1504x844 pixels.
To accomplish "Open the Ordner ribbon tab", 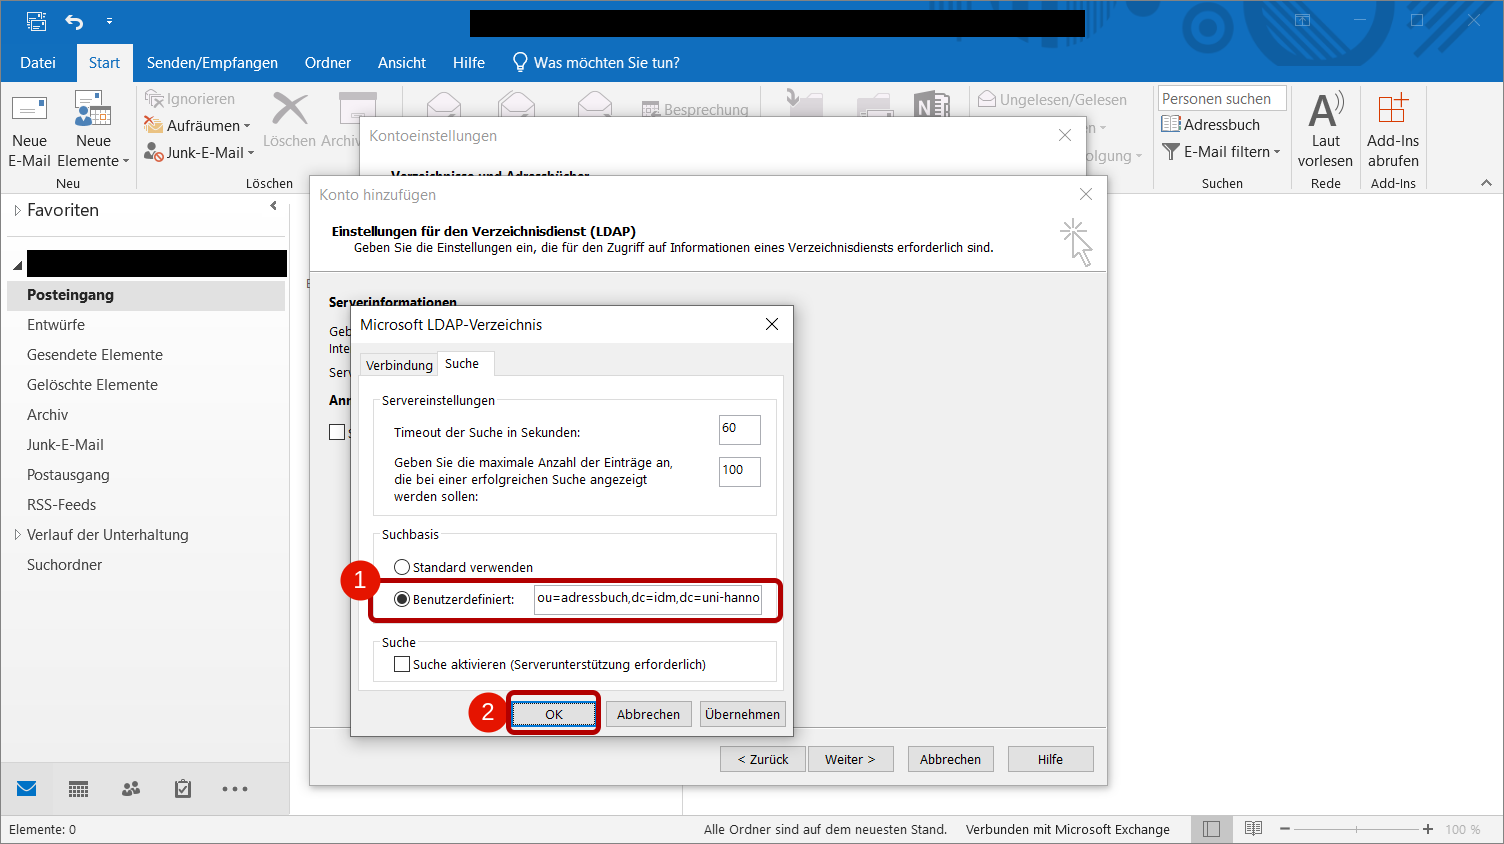I will coord(328,63).
